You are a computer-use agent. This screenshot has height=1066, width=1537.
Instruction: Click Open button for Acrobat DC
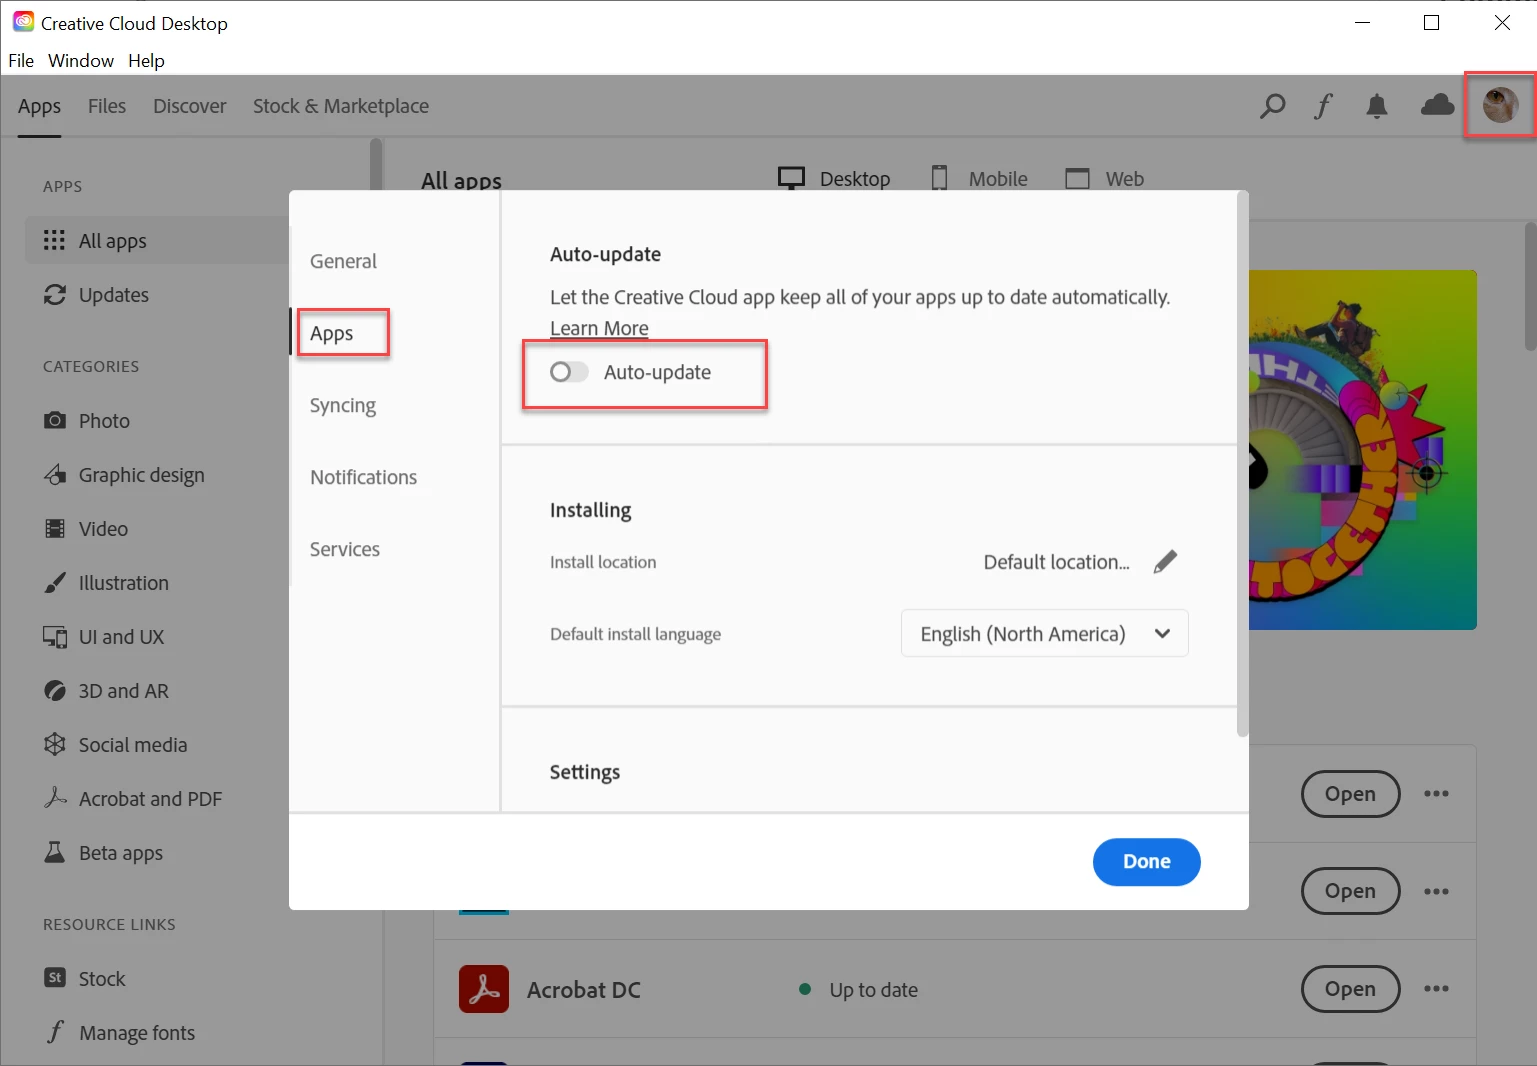pyautogui.click(x=1350, y=989)
